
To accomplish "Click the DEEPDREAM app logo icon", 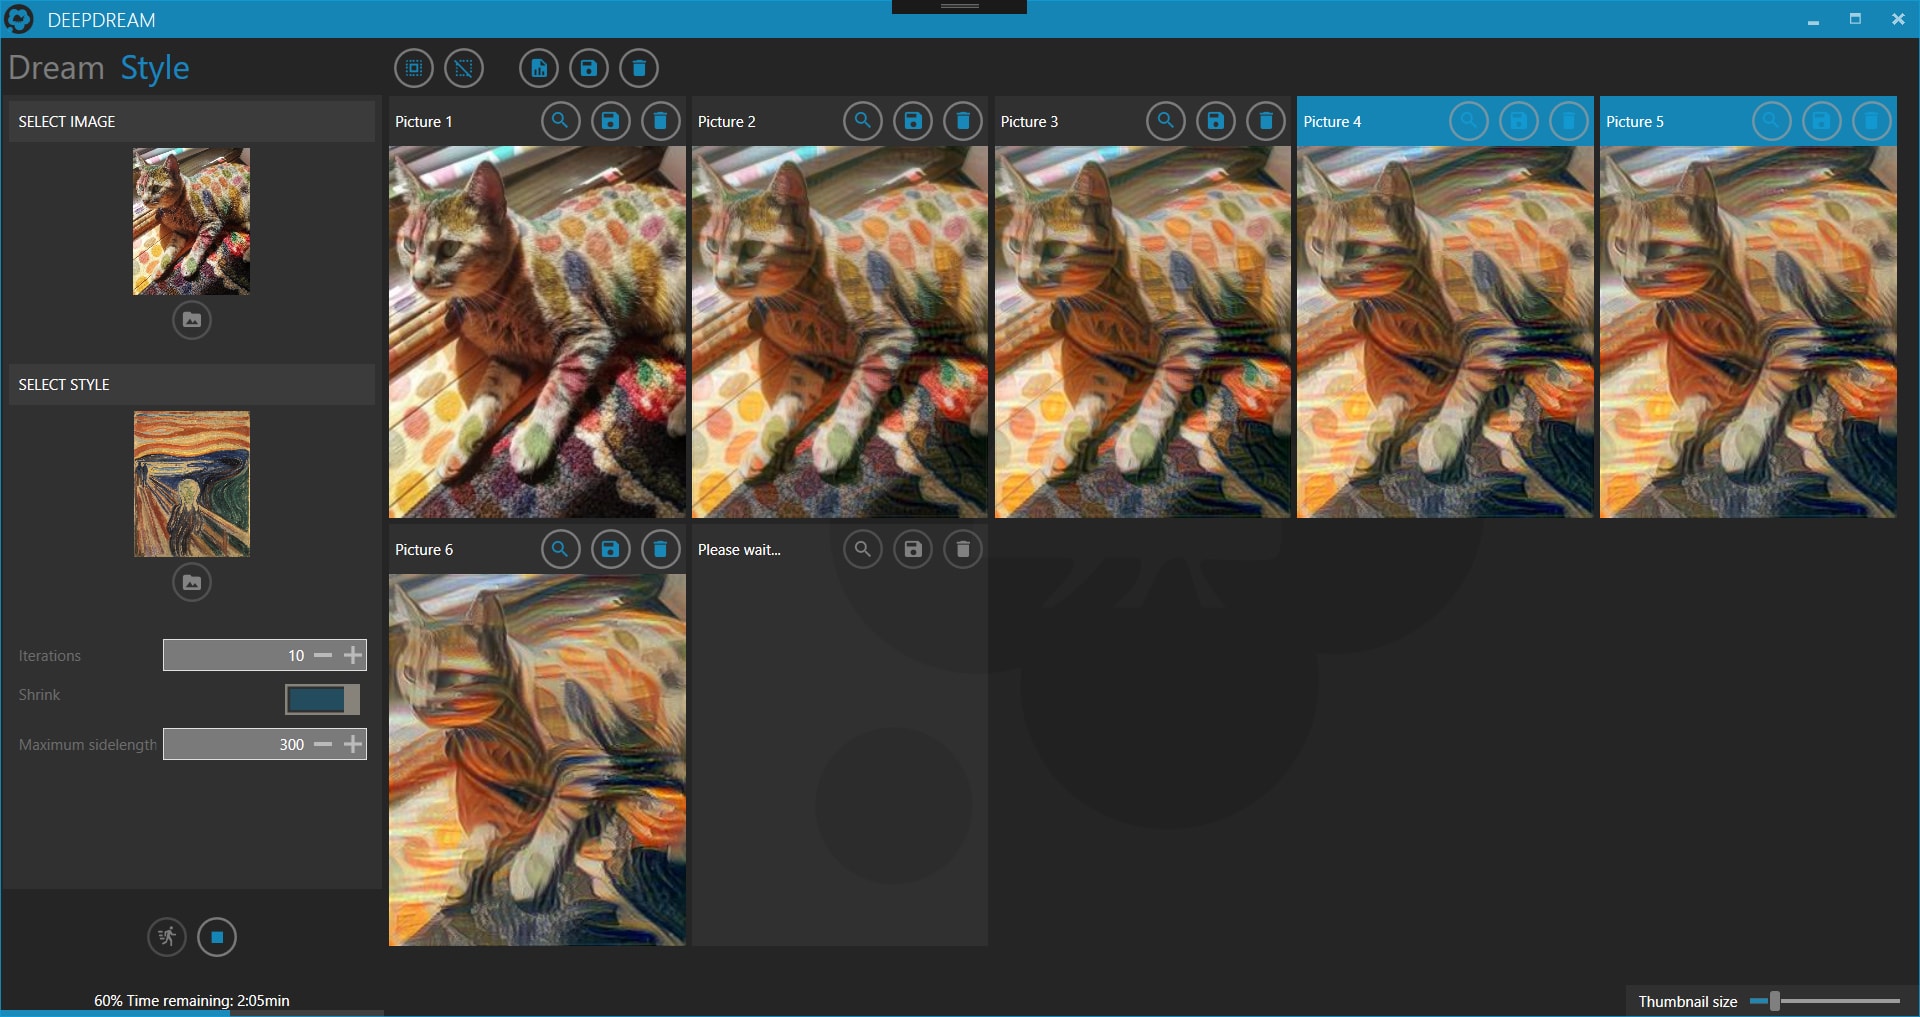I will [x=19, y=19].
